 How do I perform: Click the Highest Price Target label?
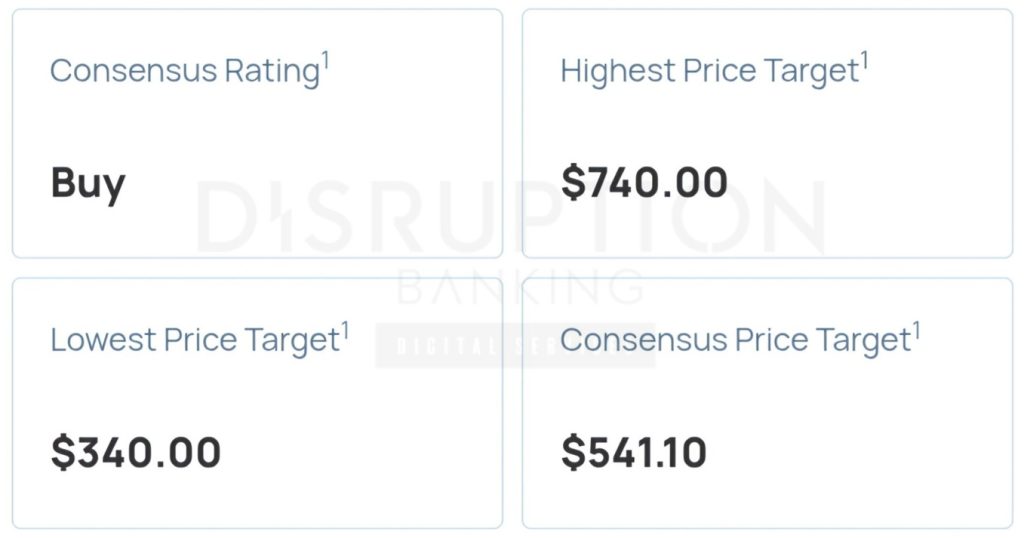(x=709, y=72)
